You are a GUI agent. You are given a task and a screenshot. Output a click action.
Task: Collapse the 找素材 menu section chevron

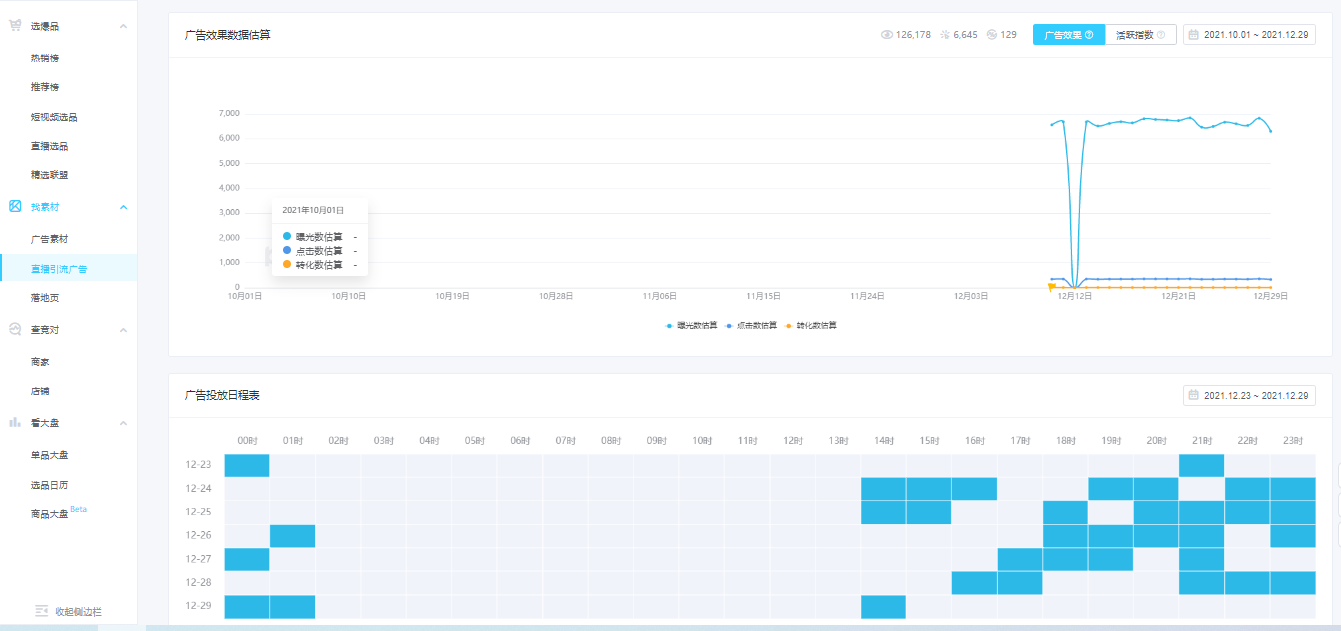[123, 207]
